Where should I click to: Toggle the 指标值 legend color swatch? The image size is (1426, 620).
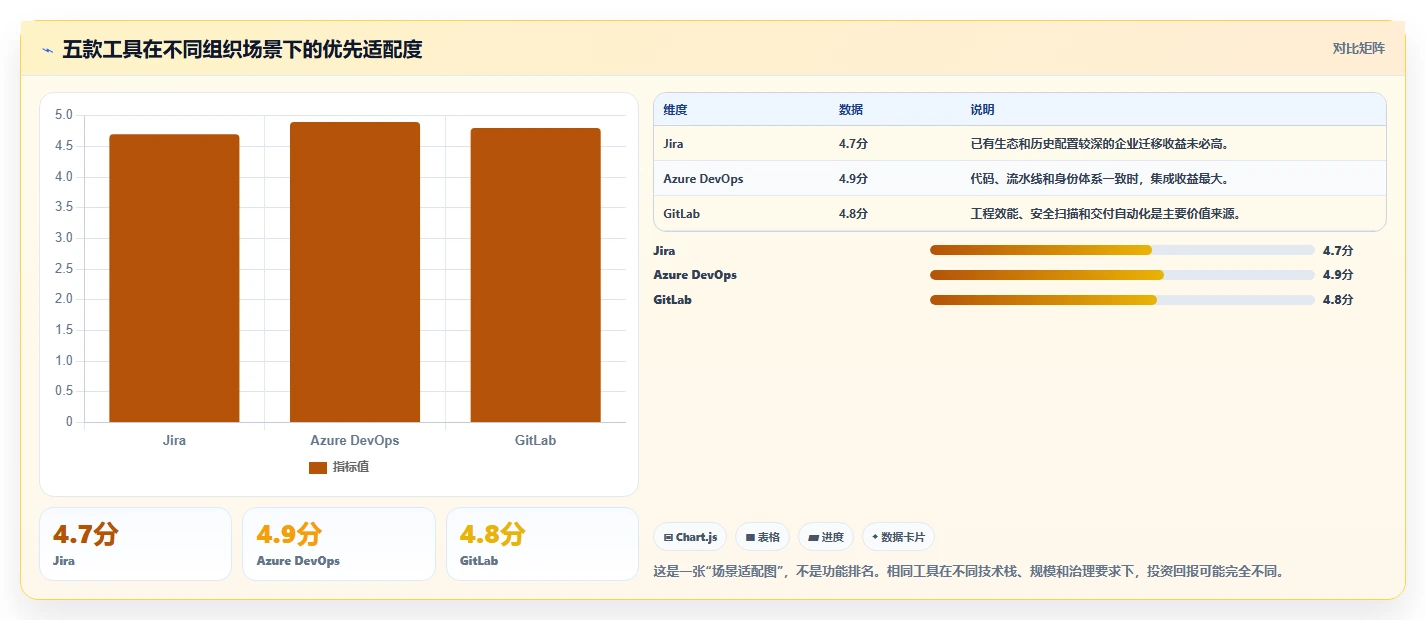(x=318, y=467)
